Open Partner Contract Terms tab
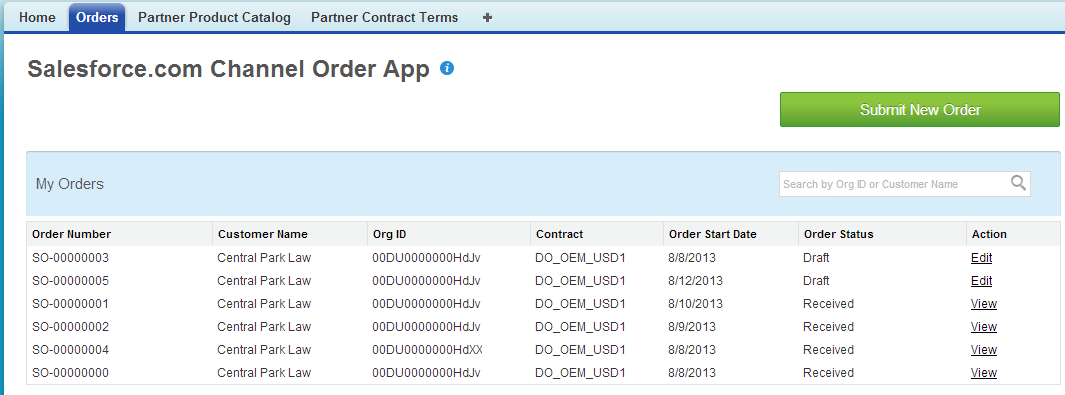Image resolution: width=1065 pixels, height=395 pixels. (x=384, y=18)
